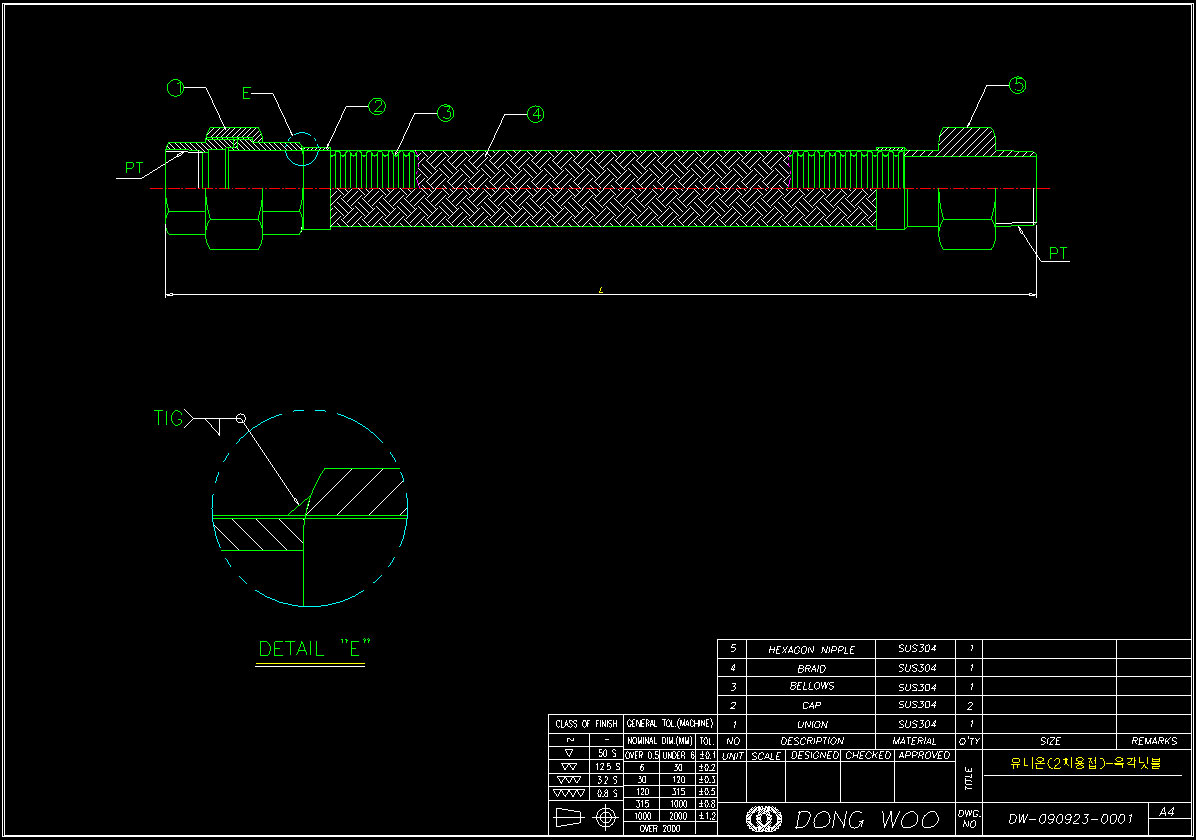Select the '50 S' finish value
Viewport: 1196px width, 840px height.
[x=607, y=753]
